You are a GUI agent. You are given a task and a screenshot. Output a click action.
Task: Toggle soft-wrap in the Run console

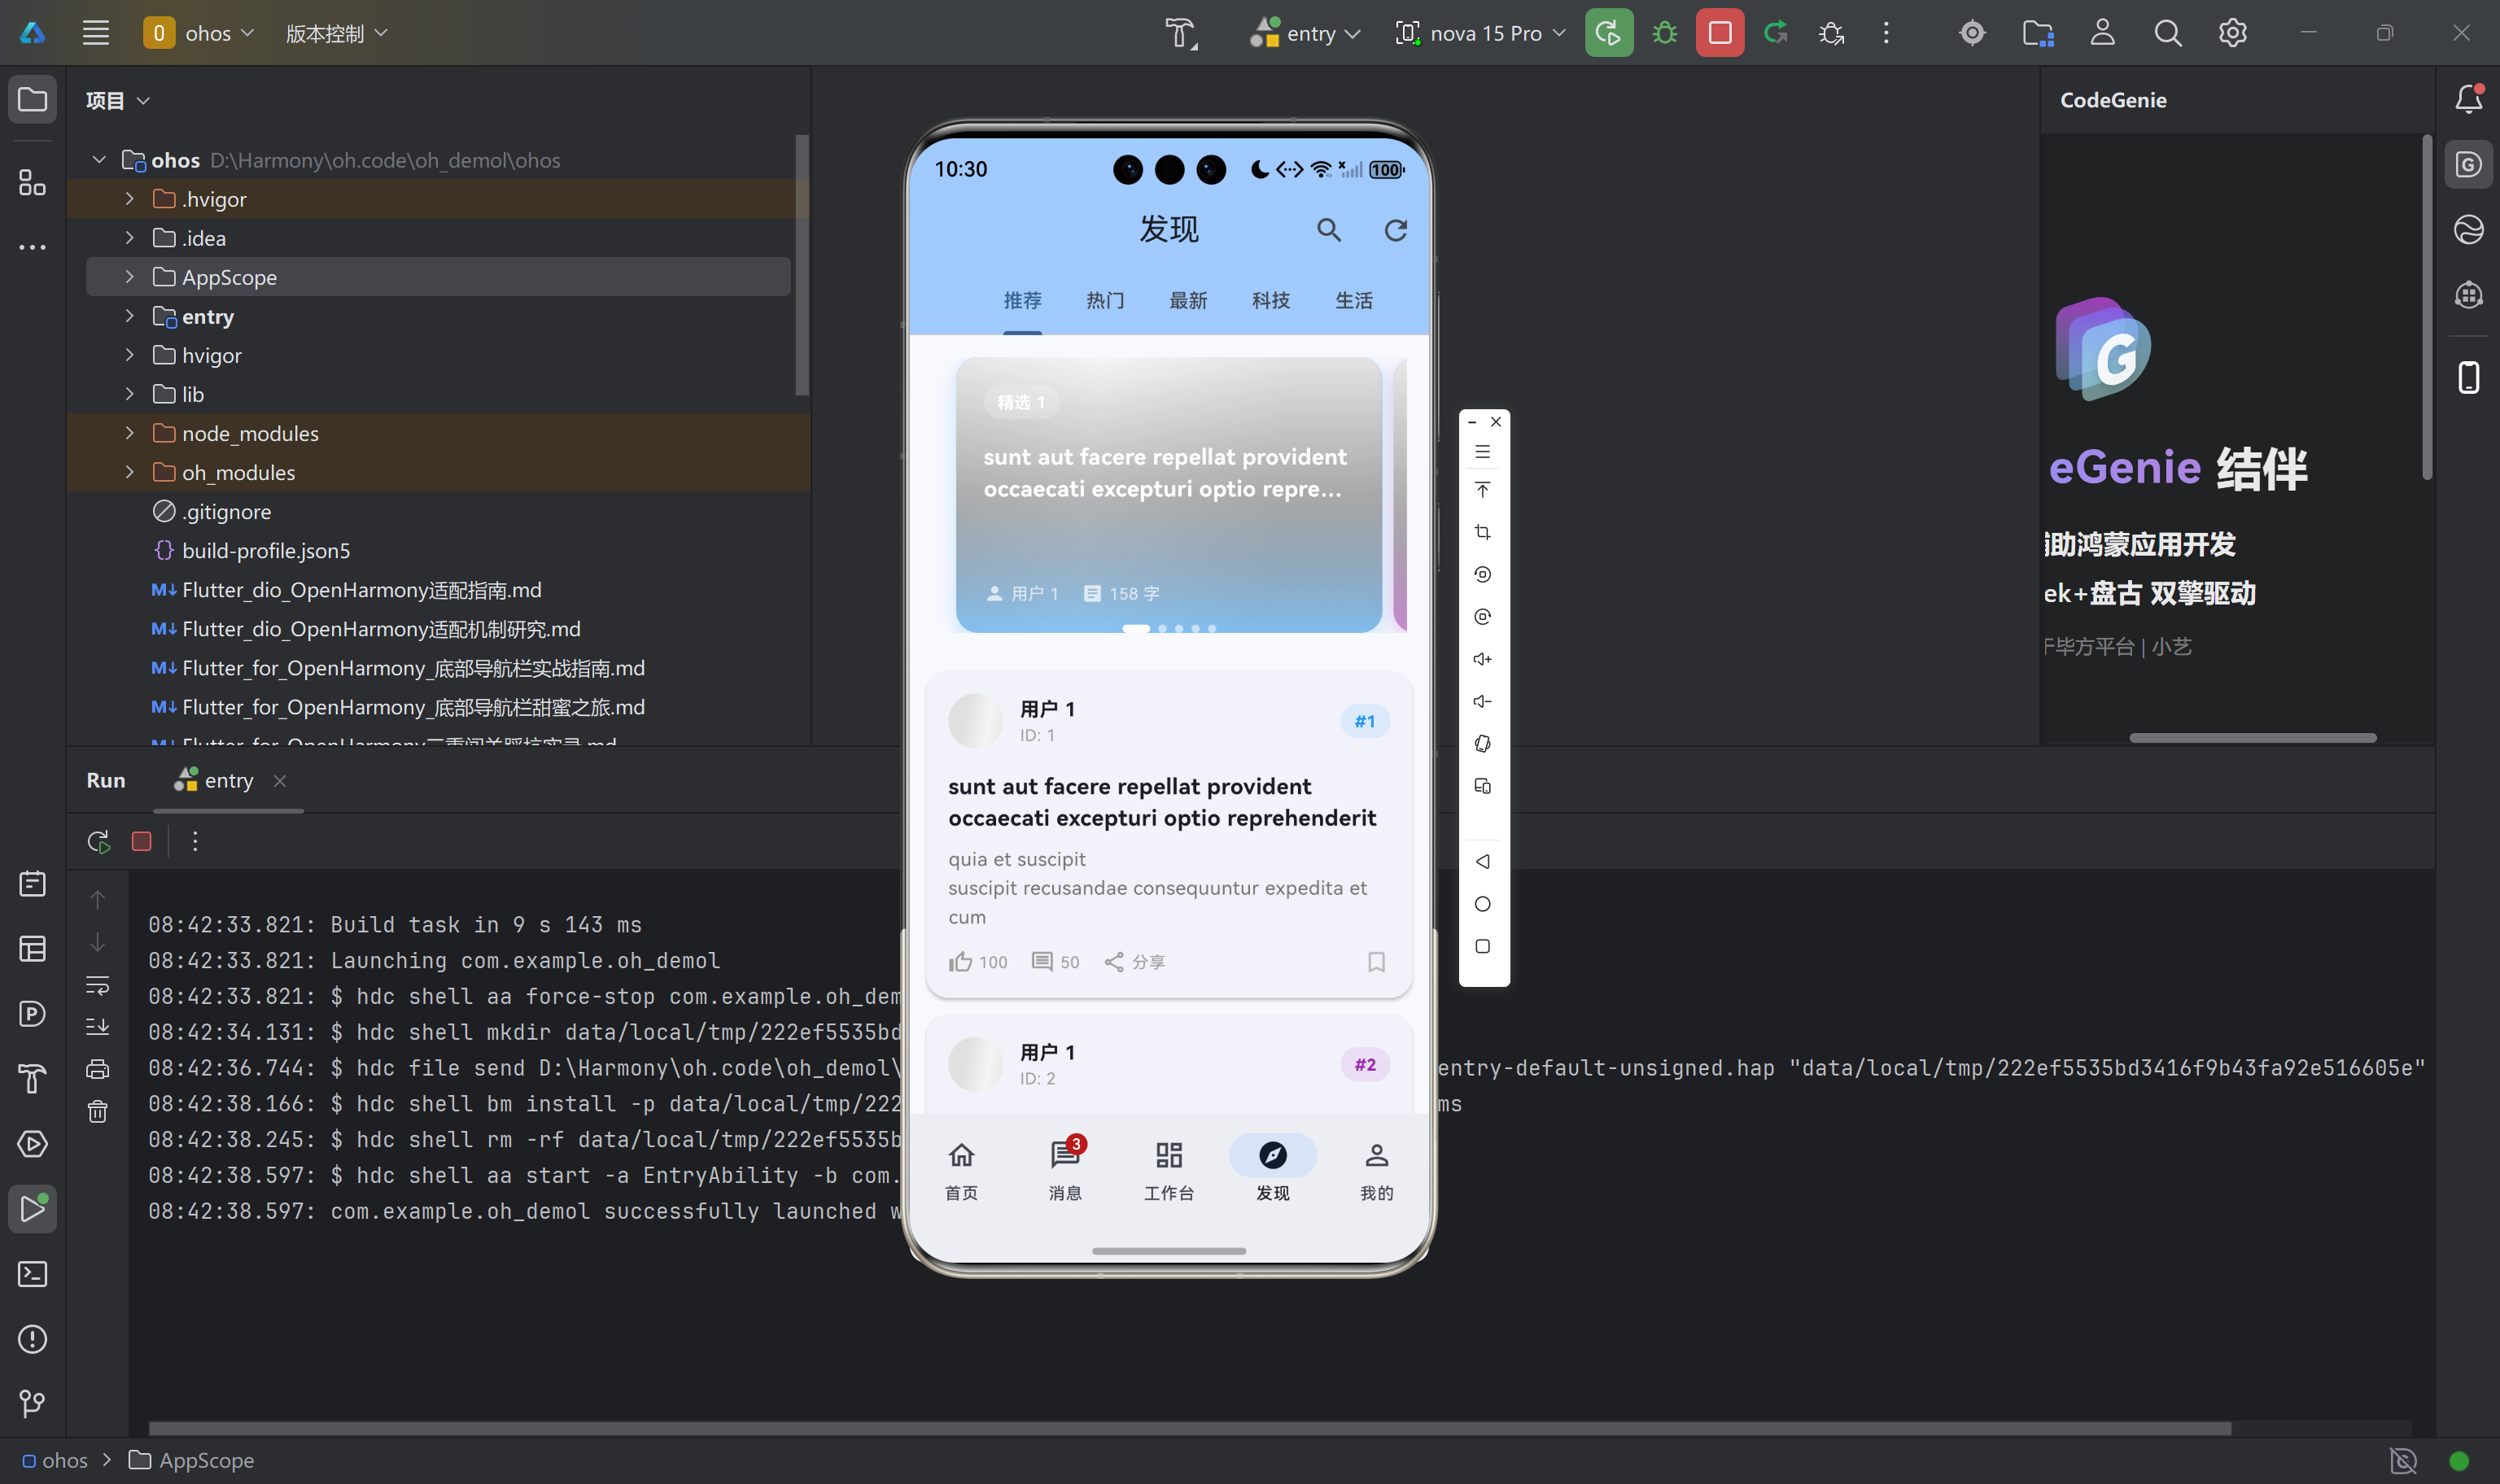97,986
